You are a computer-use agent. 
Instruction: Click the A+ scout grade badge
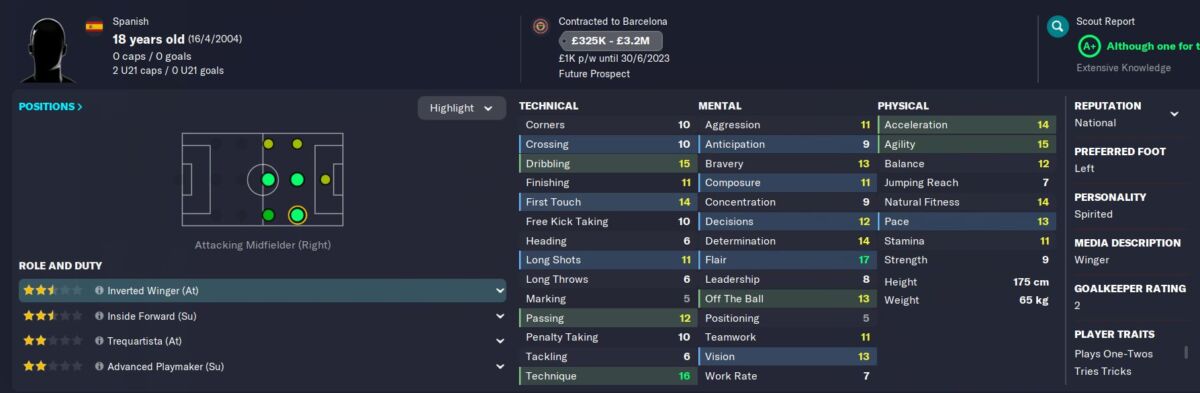pos(1089,46)
